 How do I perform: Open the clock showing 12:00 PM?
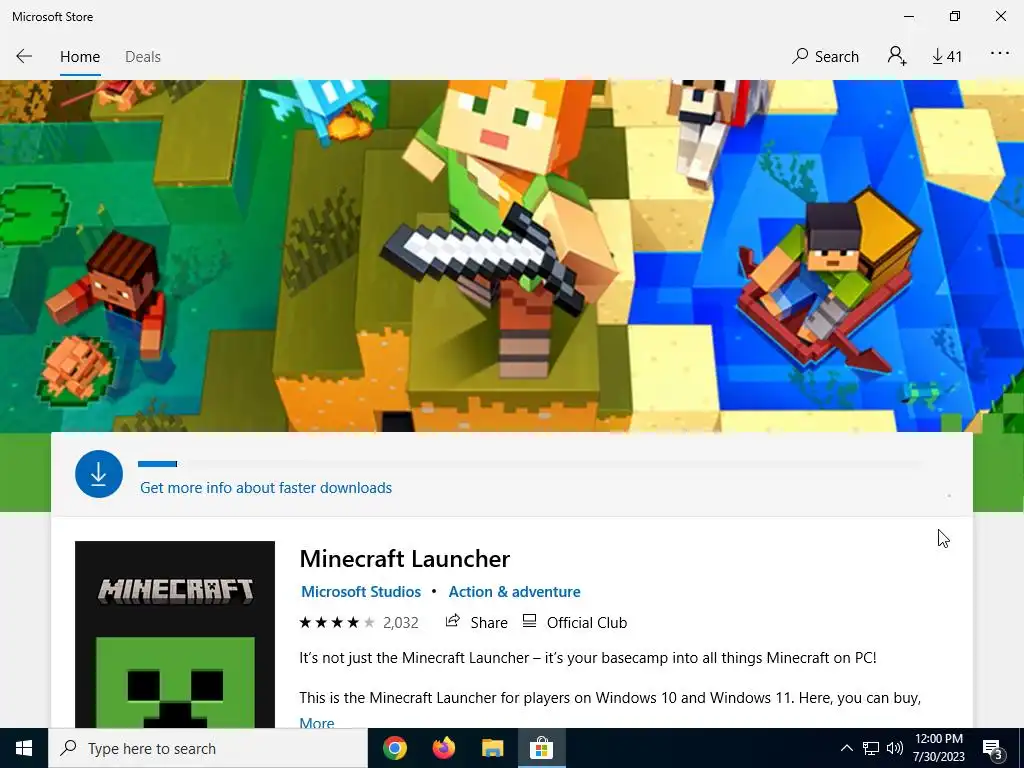tap(939, 748)
